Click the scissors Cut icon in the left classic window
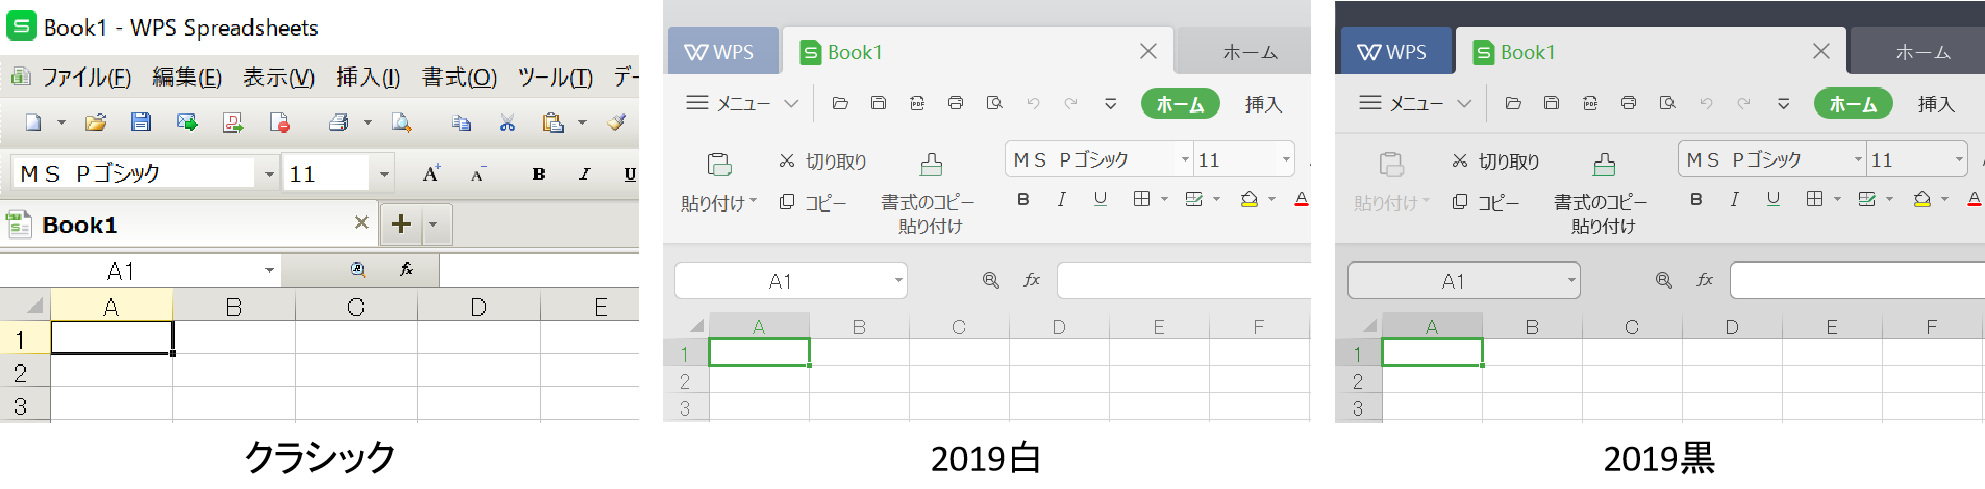1985x489 pixels. click(x=507, y=122)
